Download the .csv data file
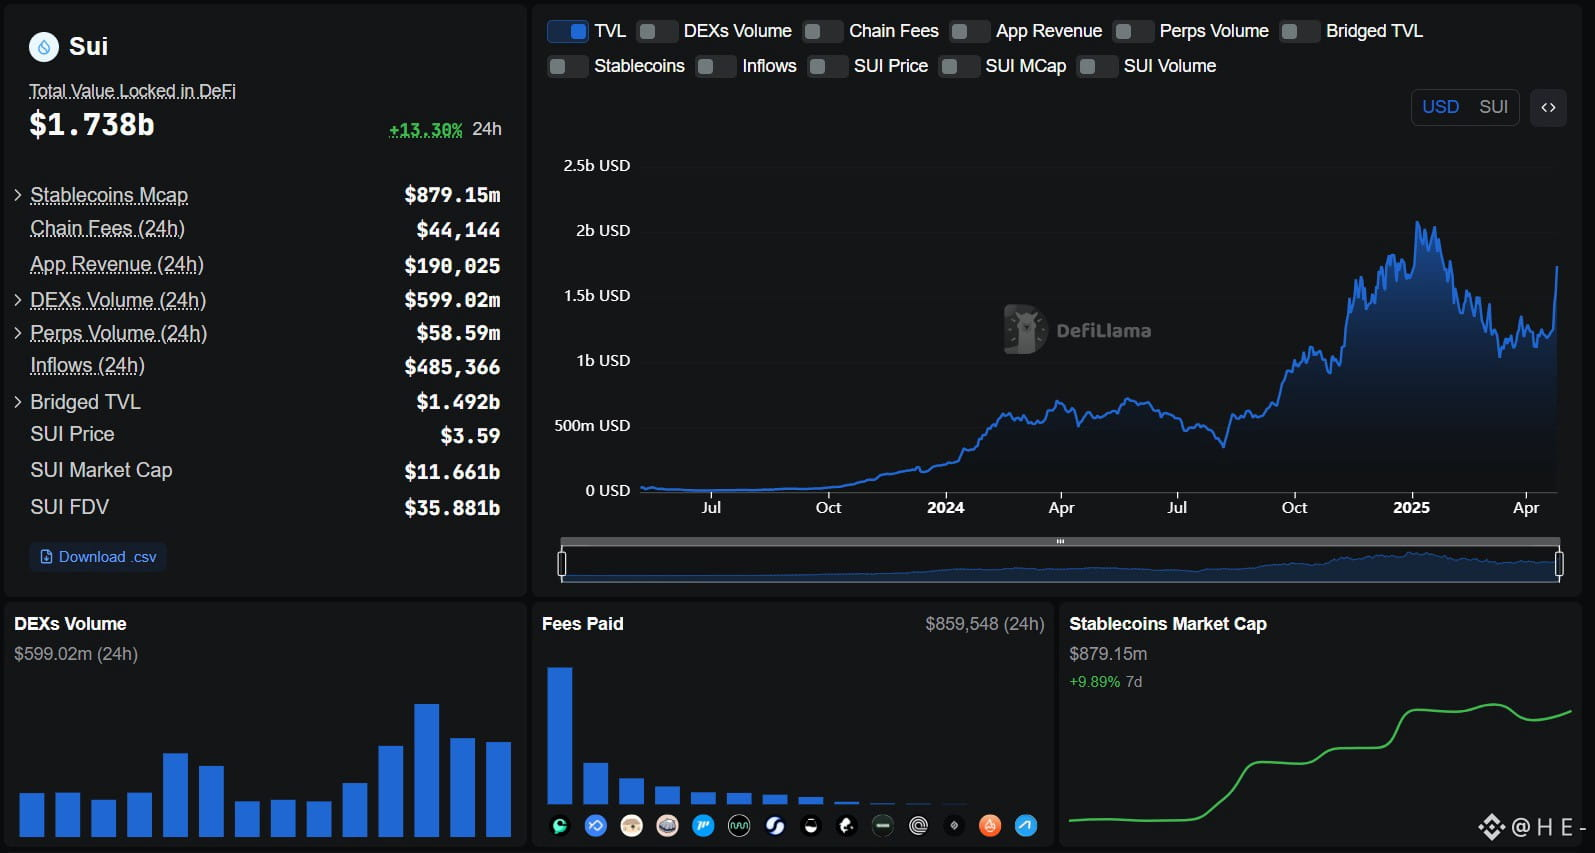1595x853 pixels. (98, 557)
